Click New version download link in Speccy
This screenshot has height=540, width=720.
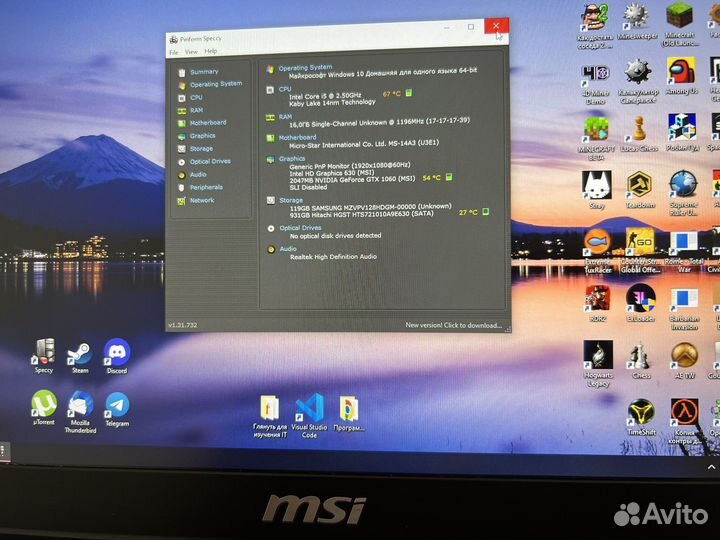coord(453,325)
